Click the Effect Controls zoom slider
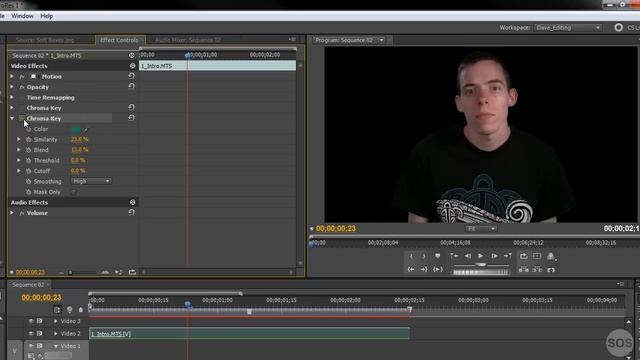The height and width of the screenshot is (360, 640). point(70,272)
